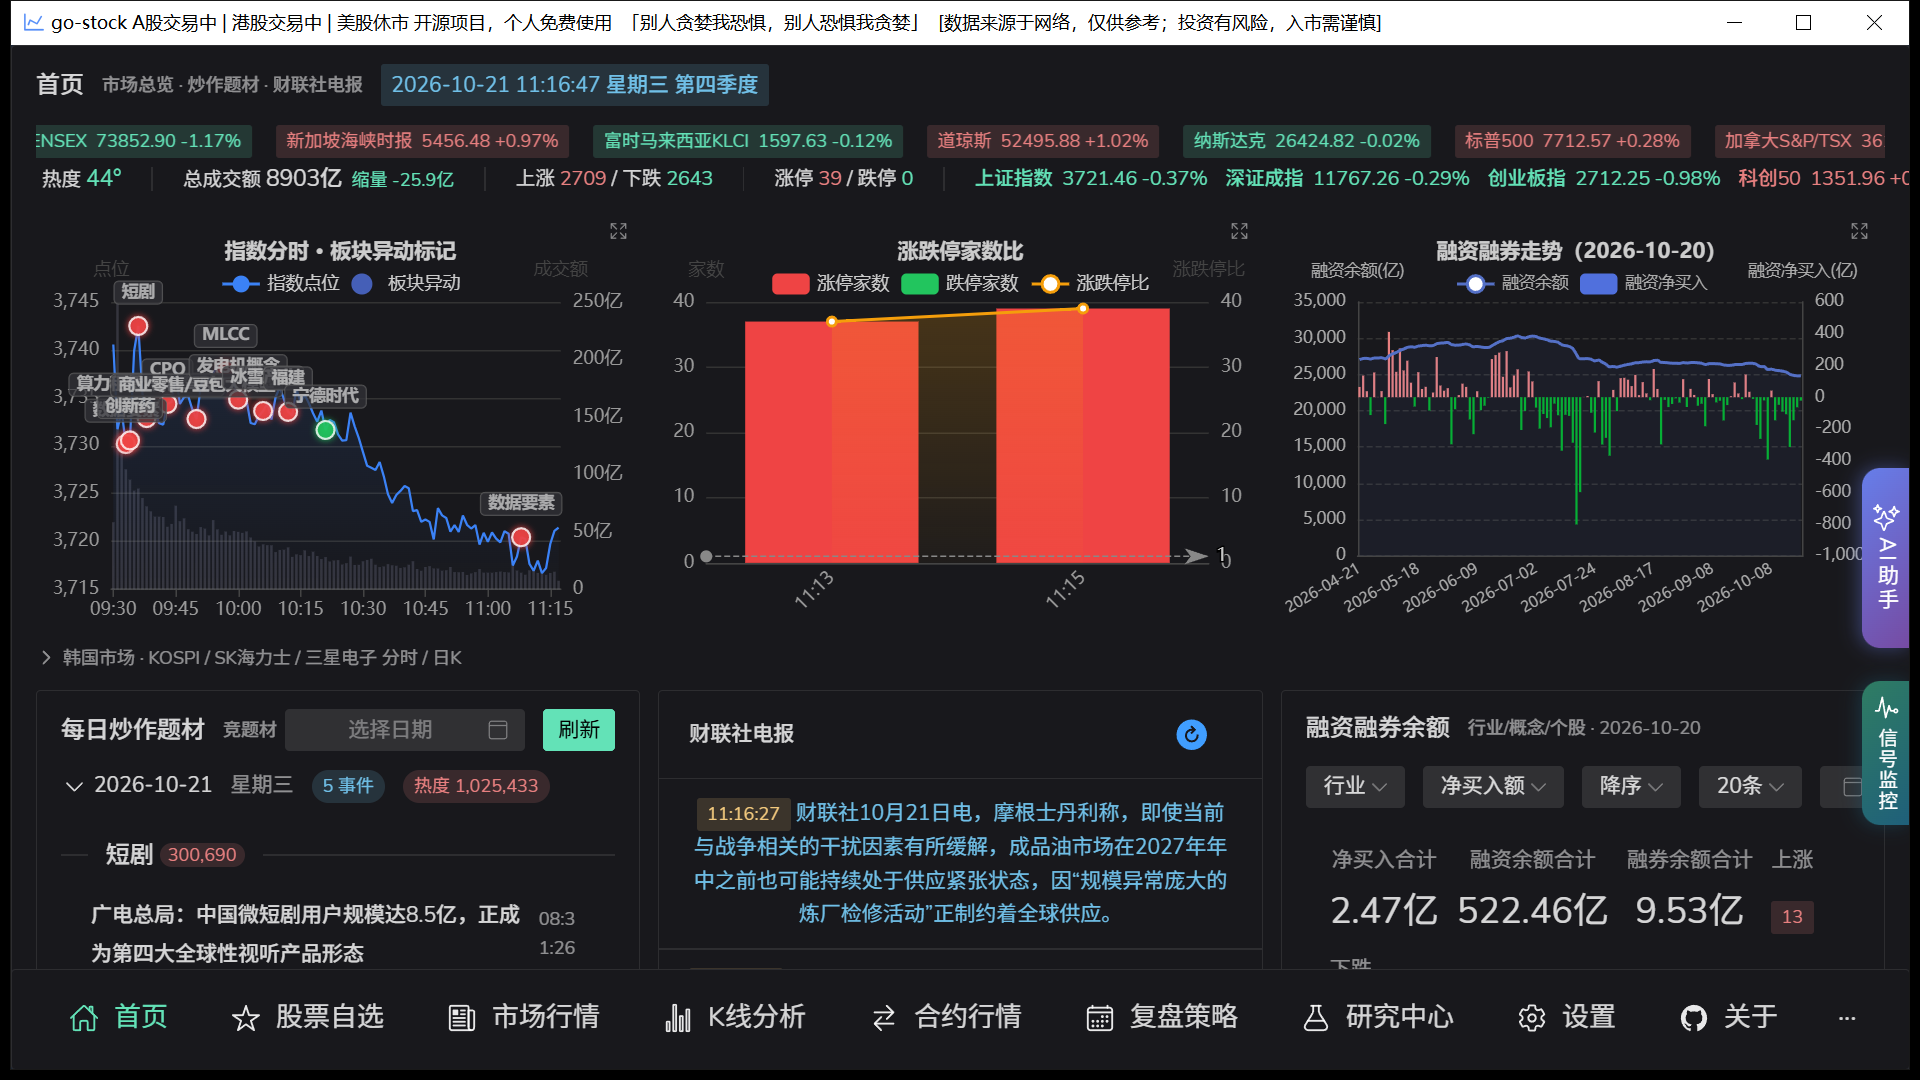Click the 道琼斯 ticker tag
1920x1080 pixels.
(1042, 141)
